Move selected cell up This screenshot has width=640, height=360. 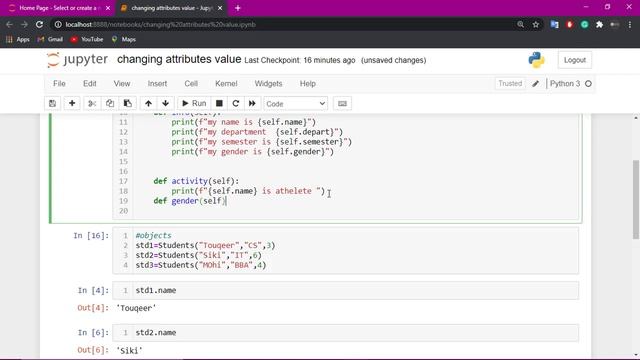149,104
